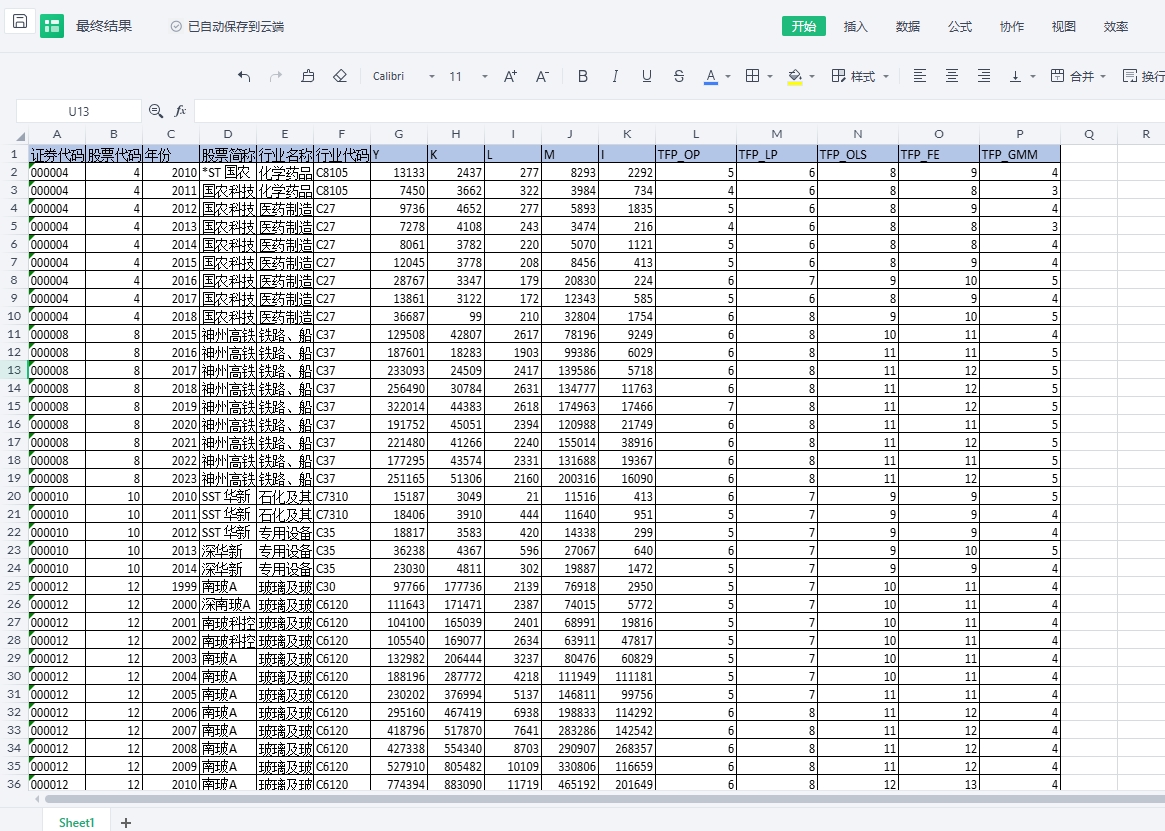Switch to the 插入 menu tab
Screen dimensions: 1165x831
(856, 27)
